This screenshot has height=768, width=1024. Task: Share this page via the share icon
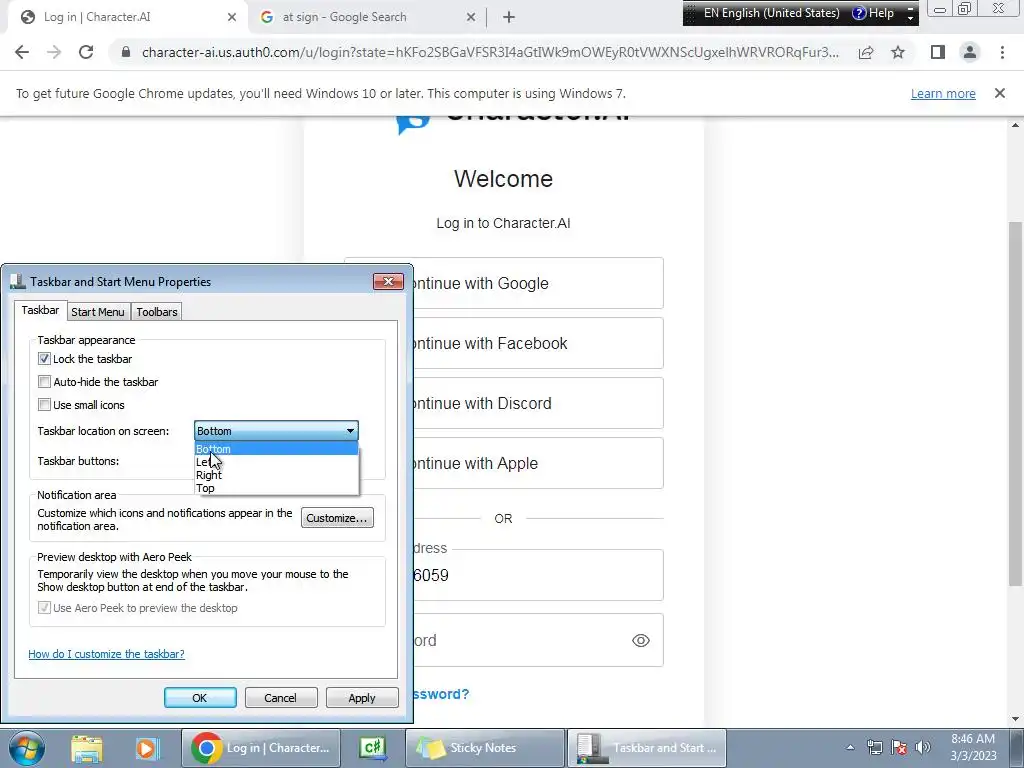click(866, 52)
